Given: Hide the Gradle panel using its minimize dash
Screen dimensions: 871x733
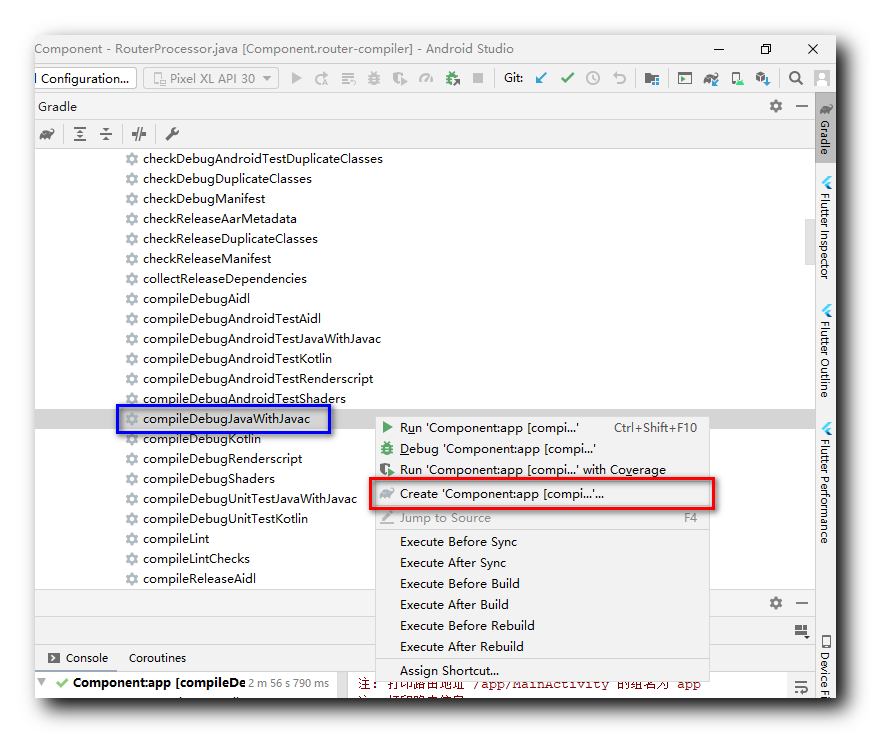Looking at the screenshot, I should (x=802, y=106).
